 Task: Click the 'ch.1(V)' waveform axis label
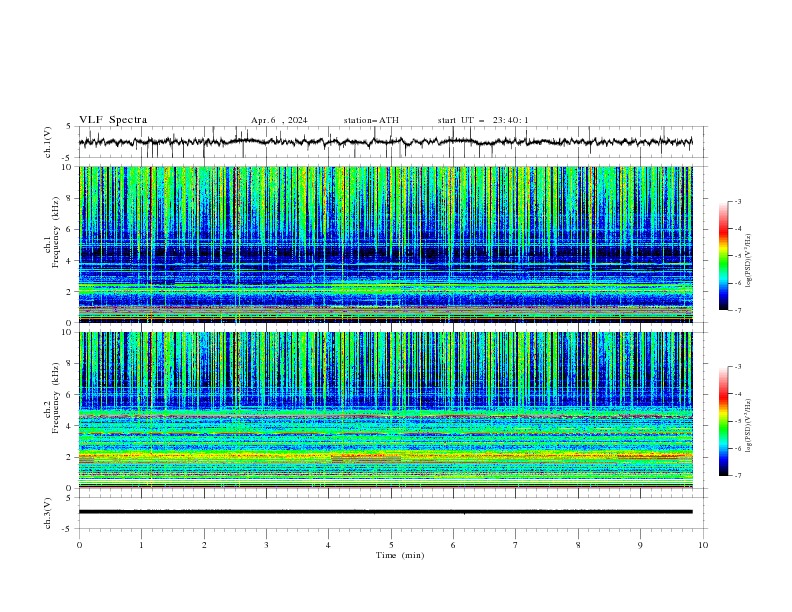(48, 142)
